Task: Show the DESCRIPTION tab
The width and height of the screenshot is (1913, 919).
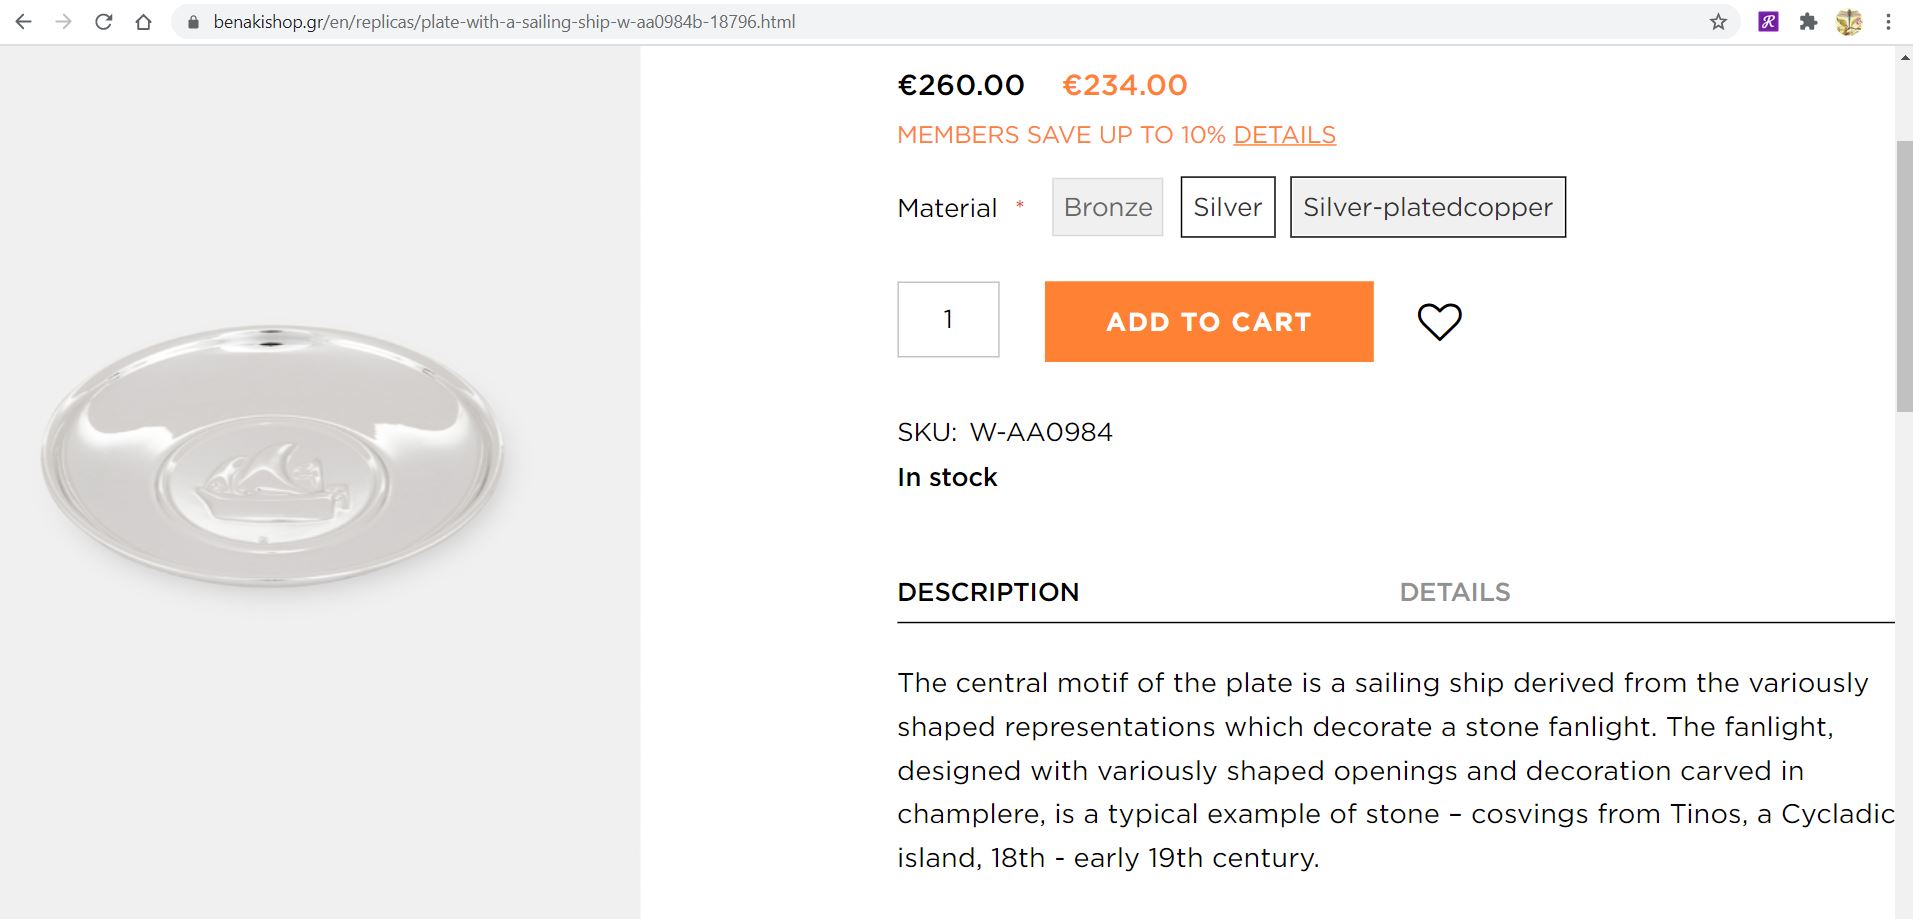Action: (988, 592)
